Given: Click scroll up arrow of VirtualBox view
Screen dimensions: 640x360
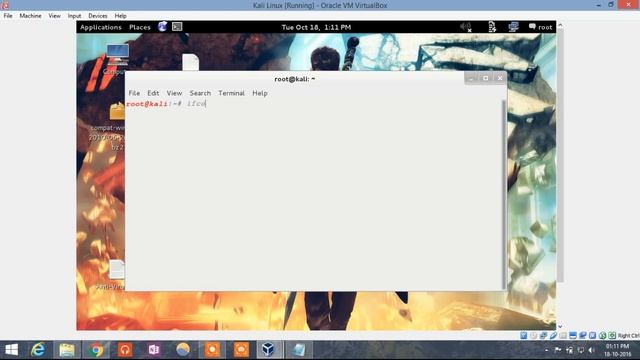Looking at the screenshot, I should point(560,25).
